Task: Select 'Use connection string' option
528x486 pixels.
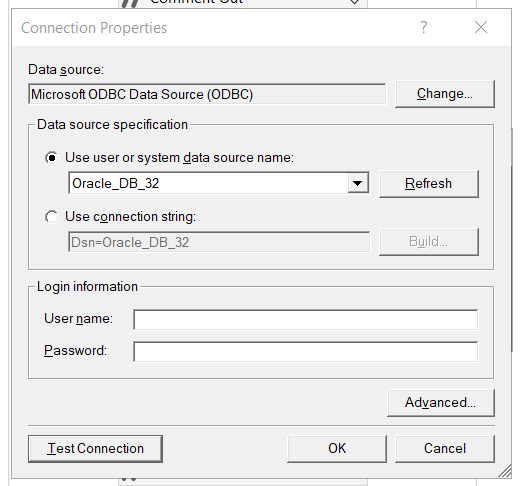Action: click(52, 217)
